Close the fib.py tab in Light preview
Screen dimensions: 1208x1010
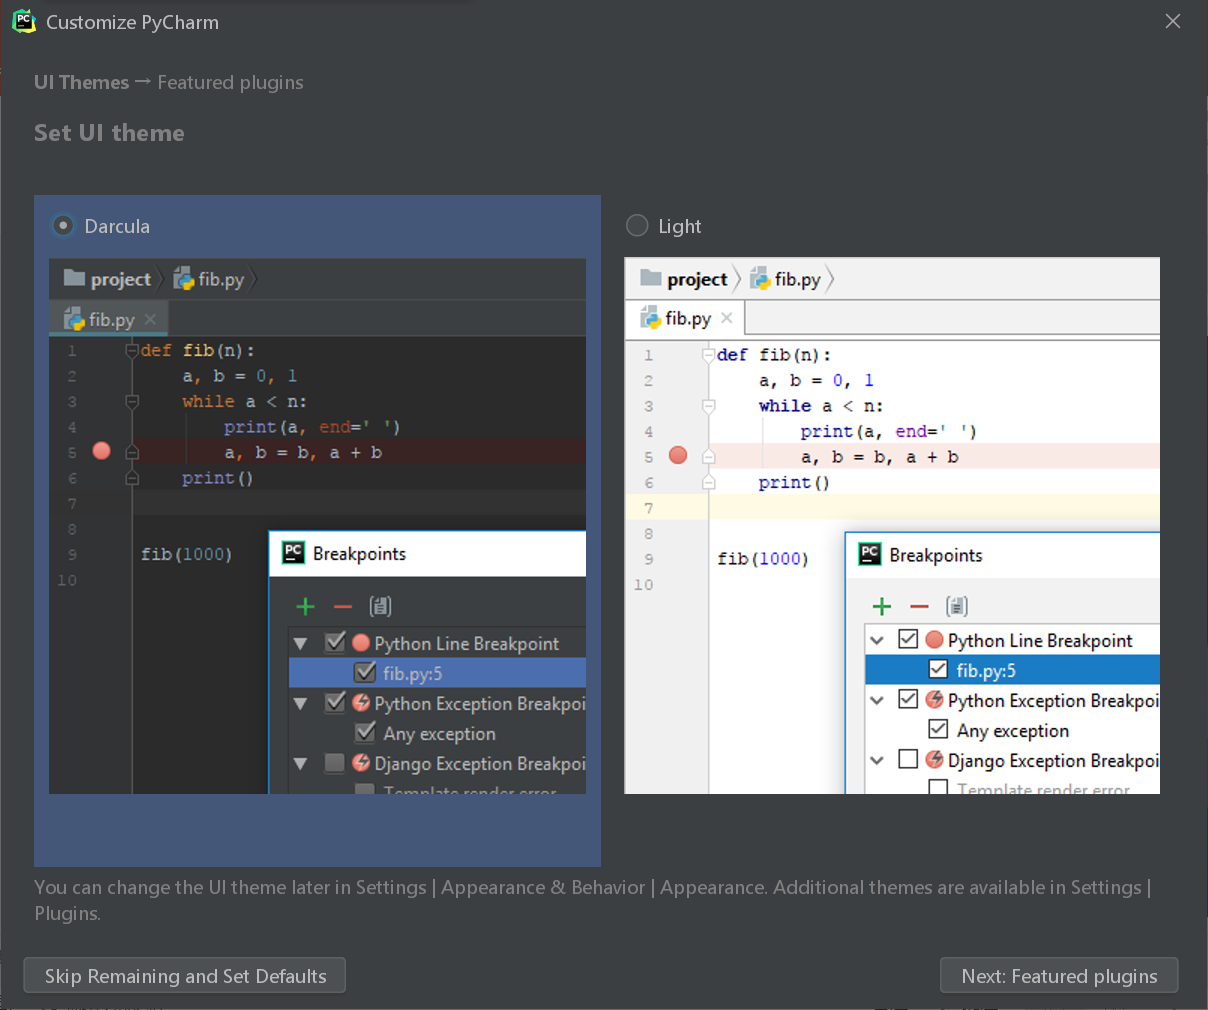(x=727, y=318)
